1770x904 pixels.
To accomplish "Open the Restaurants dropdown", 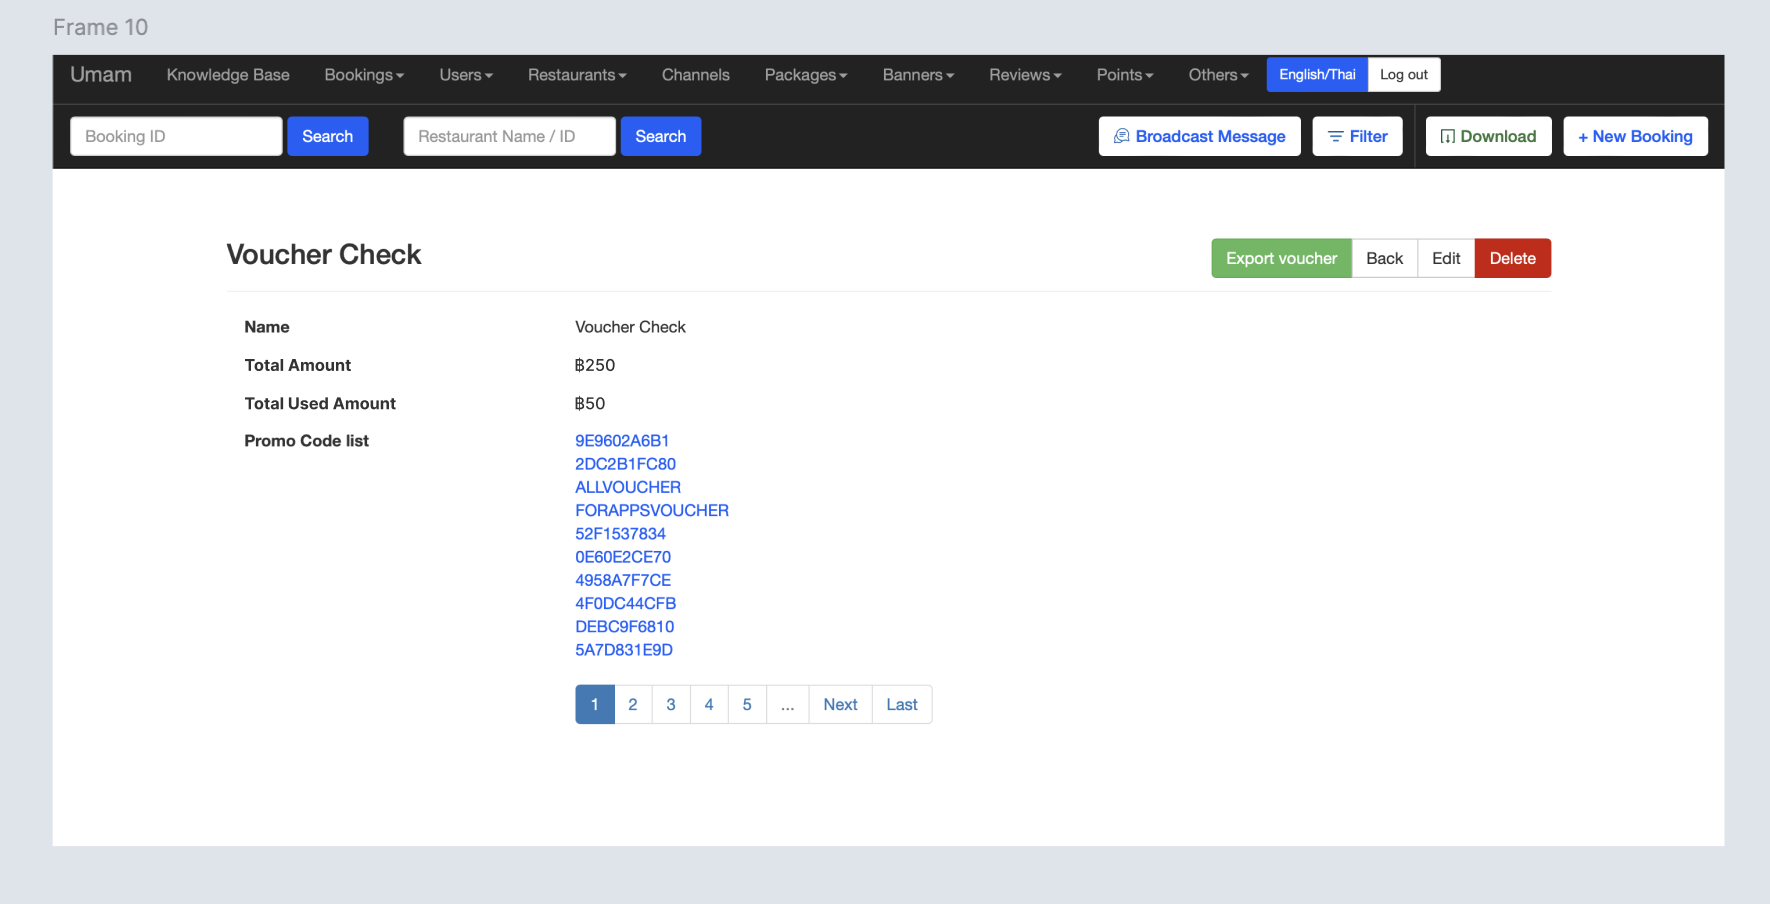I will [577, 75].
